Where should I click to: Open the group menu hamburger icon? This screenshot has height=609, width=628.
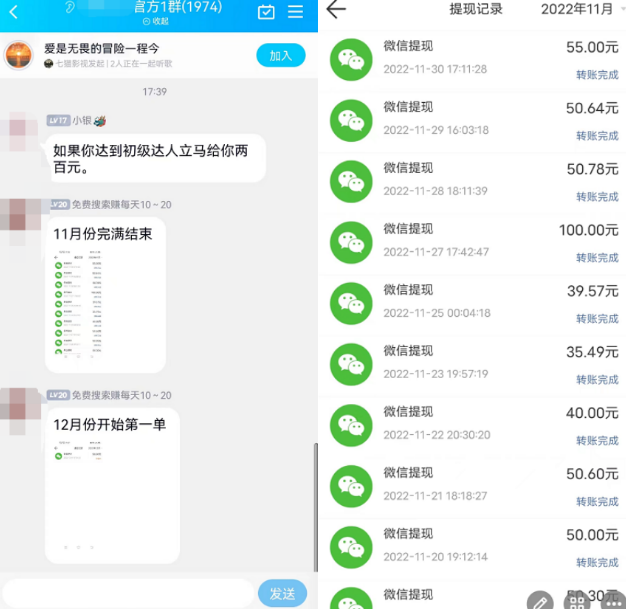[295, 12]
